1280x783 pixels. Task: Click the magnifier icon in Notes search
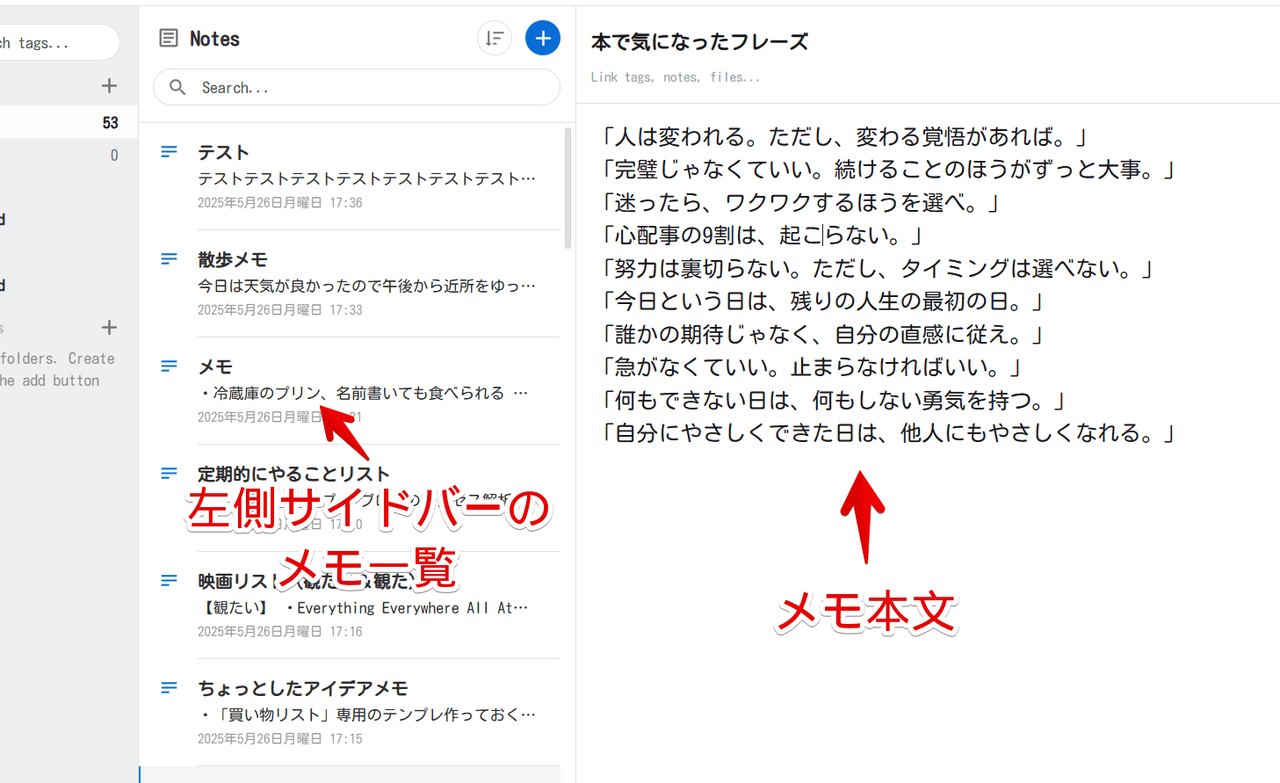178,87
